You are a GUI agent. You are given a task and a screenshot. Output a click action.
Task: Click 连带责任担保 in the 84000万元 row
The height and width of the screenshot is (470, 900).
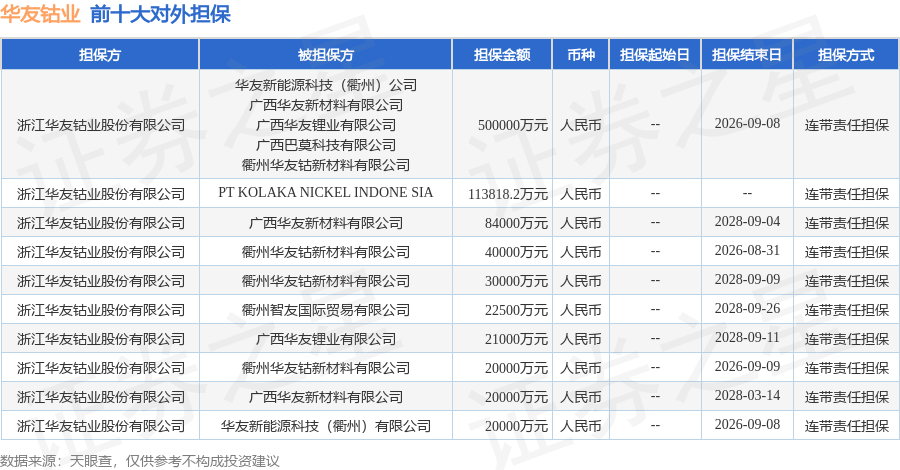846,223
